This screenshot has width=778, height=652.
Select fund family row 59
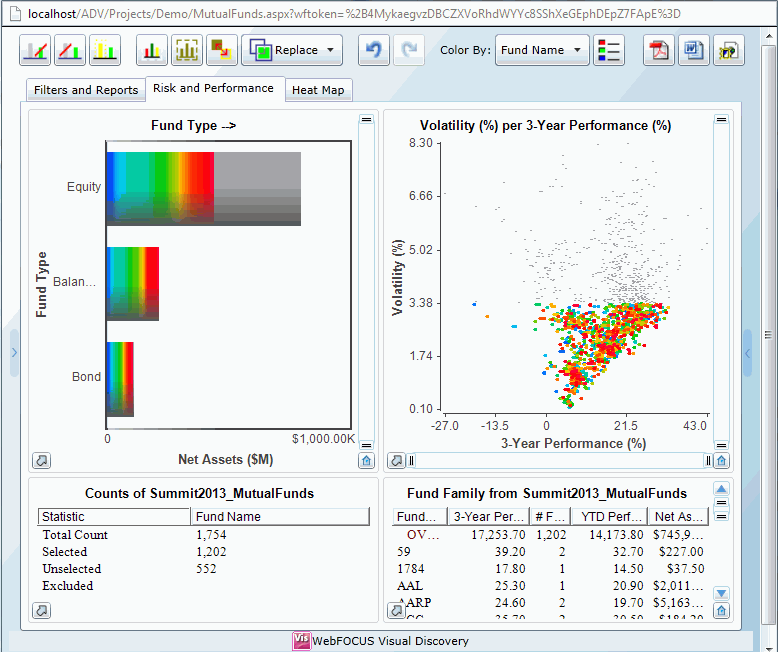point(551,552)
